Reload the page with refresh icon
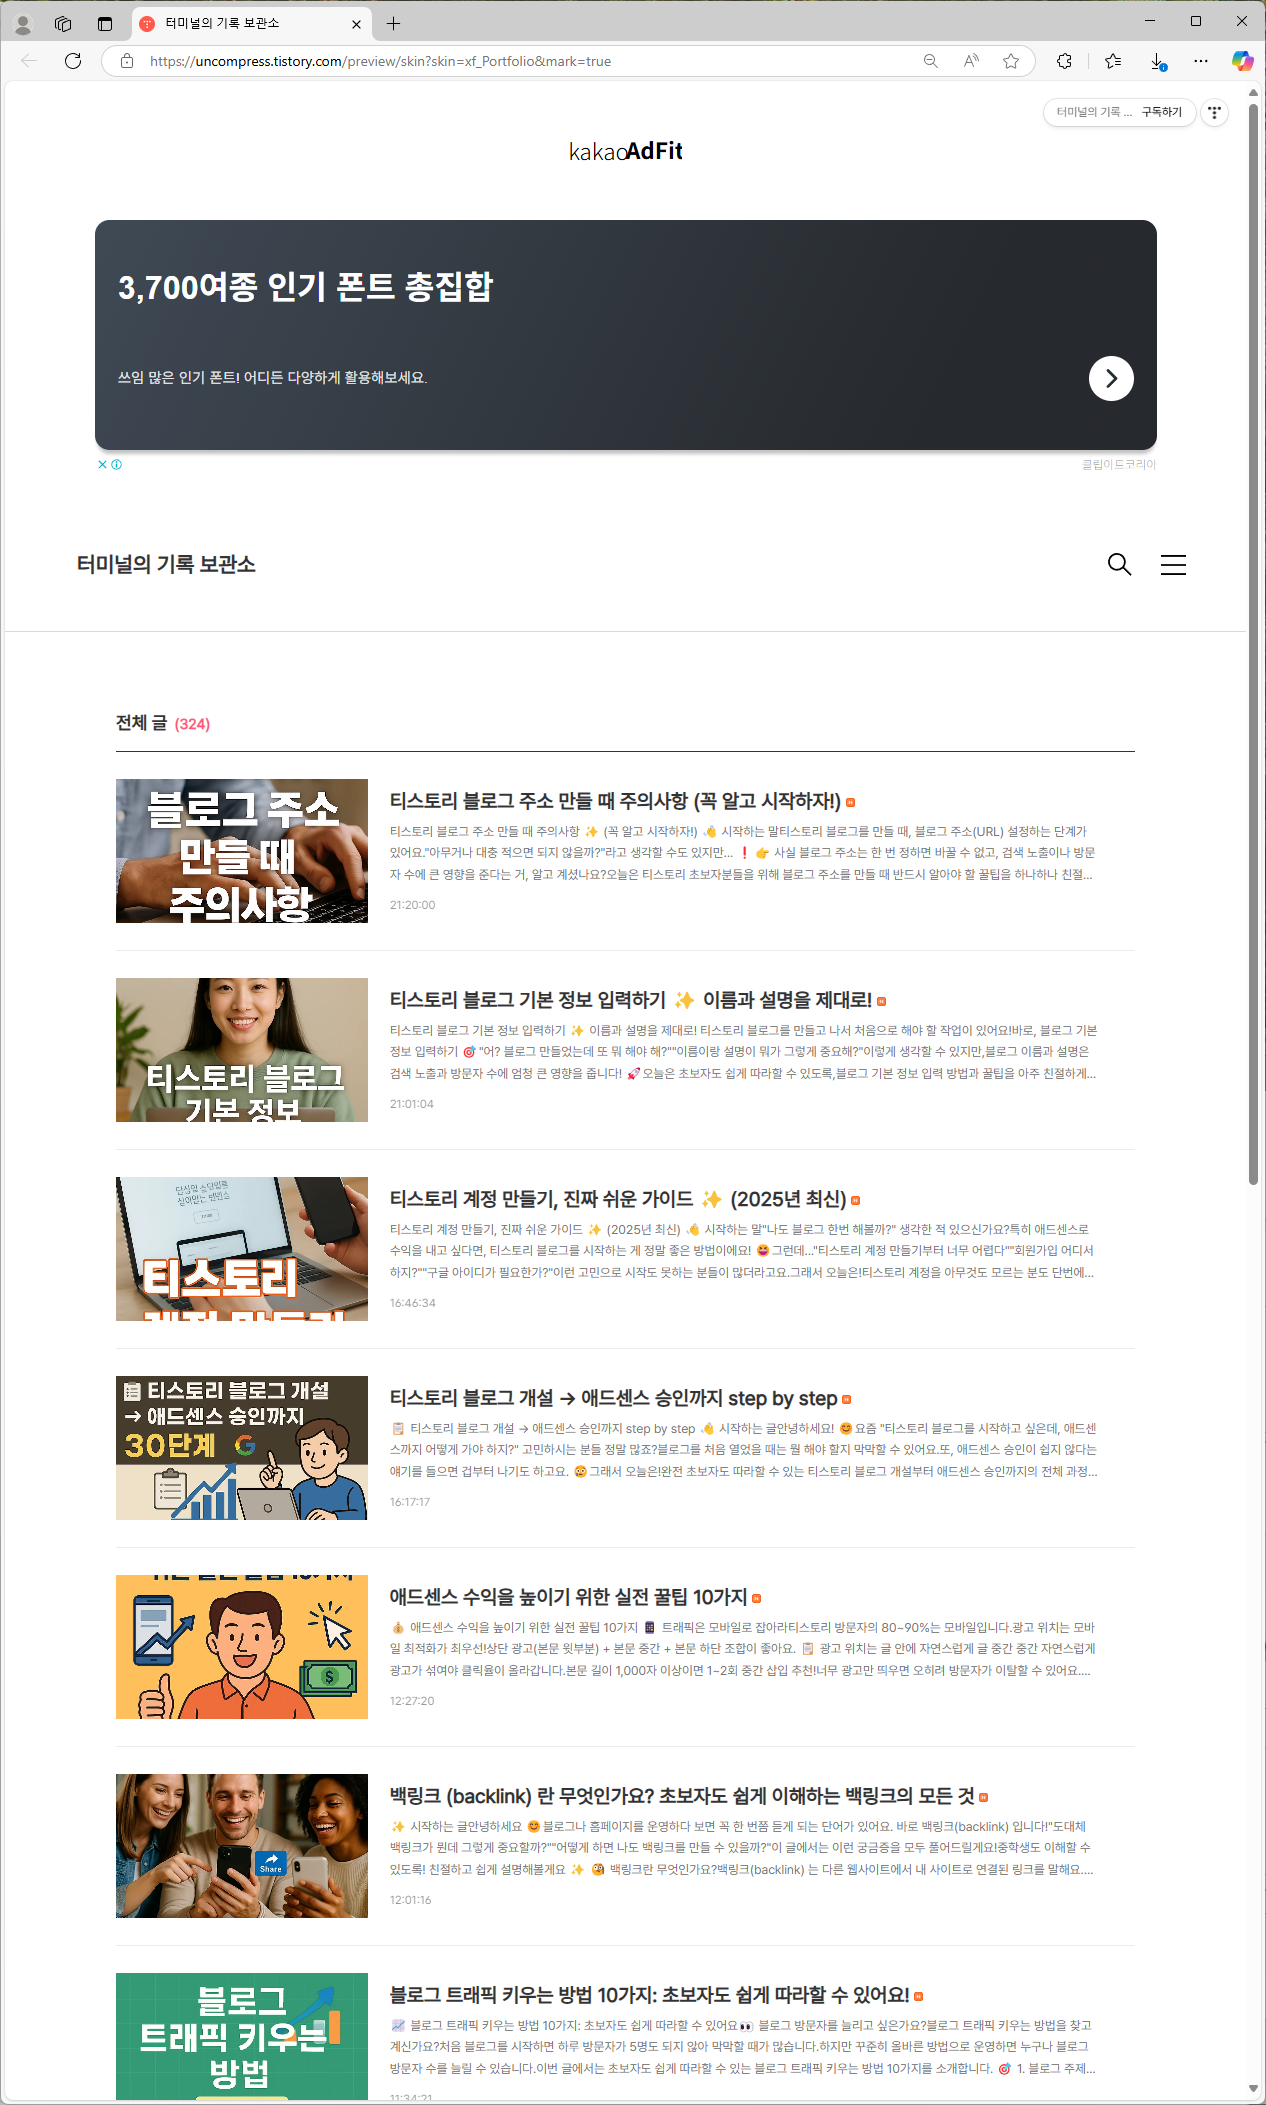The width and height of the screenshot is (1266, 2105). pos(73,61)
